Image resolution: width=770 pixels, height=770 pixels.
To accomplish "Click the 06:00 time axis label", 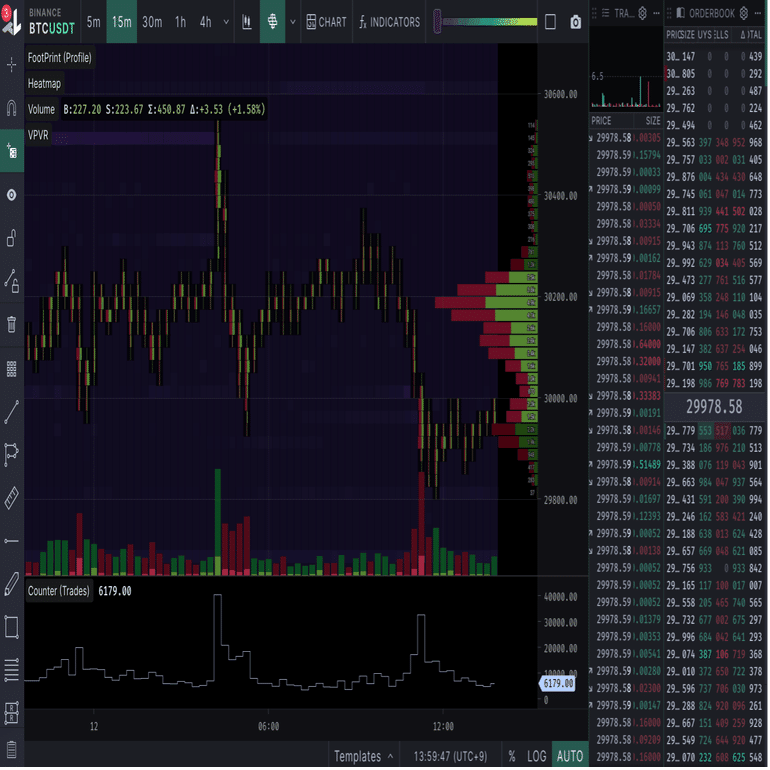I will click(x=268, y=726).
